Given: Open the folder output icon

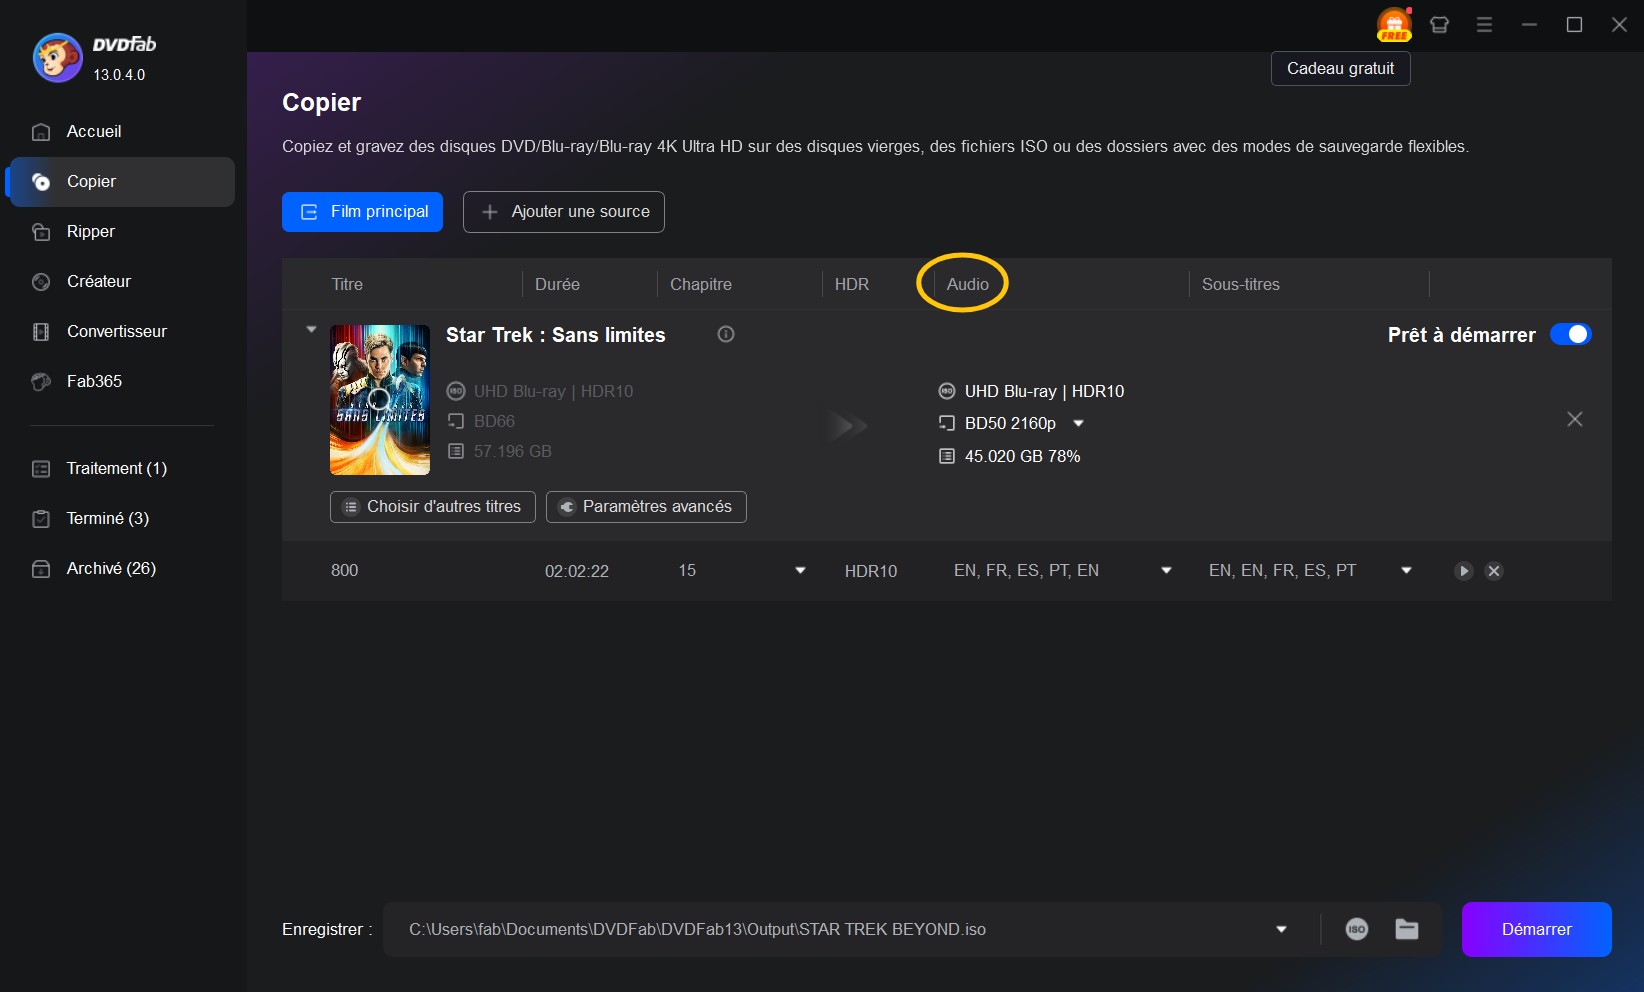Looking at the screenshot, I should pyautogui.click(x=1407, y=929).
